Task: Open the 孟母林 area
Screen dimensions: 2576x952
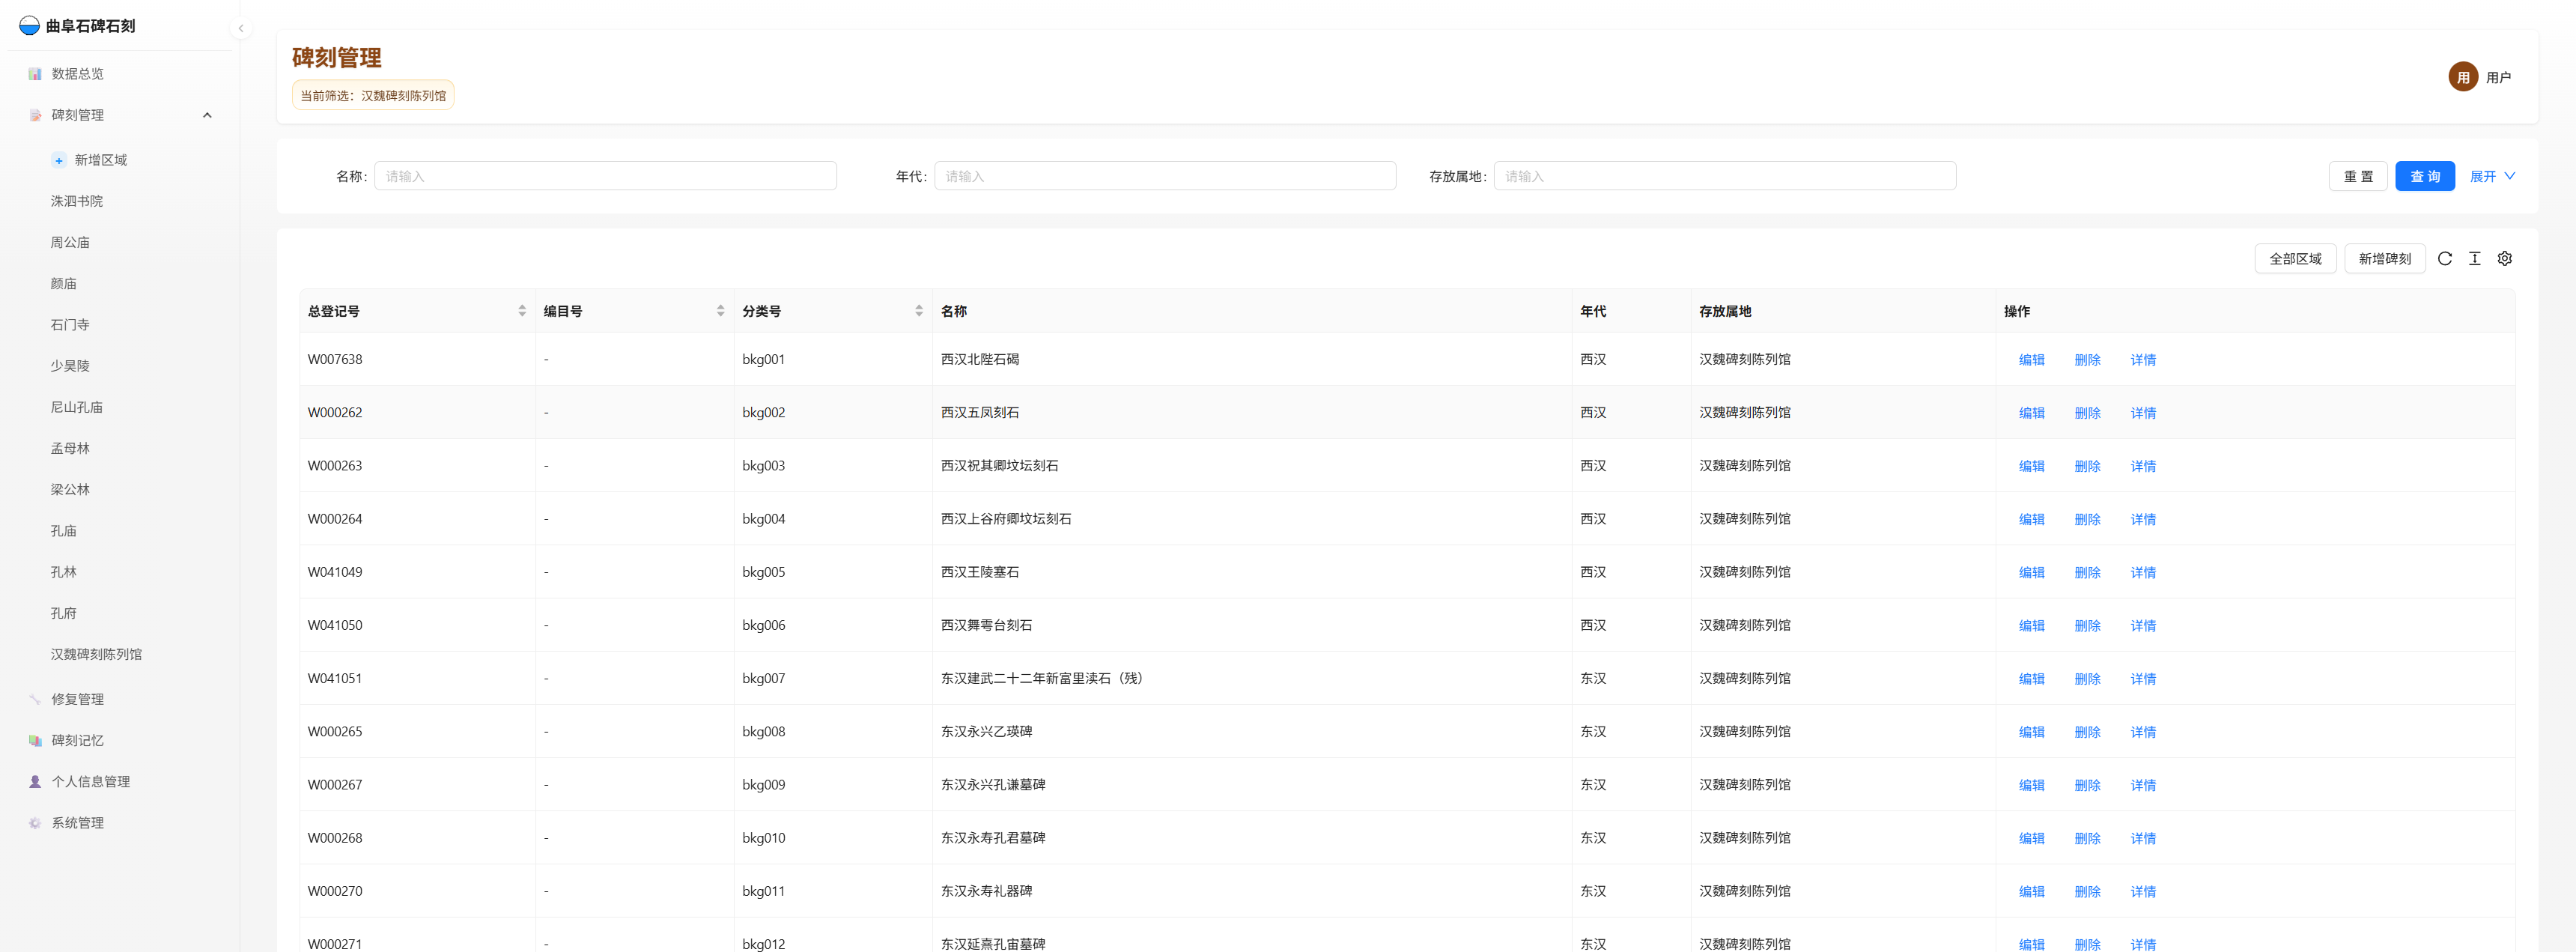Action: (x=70, y=448)
